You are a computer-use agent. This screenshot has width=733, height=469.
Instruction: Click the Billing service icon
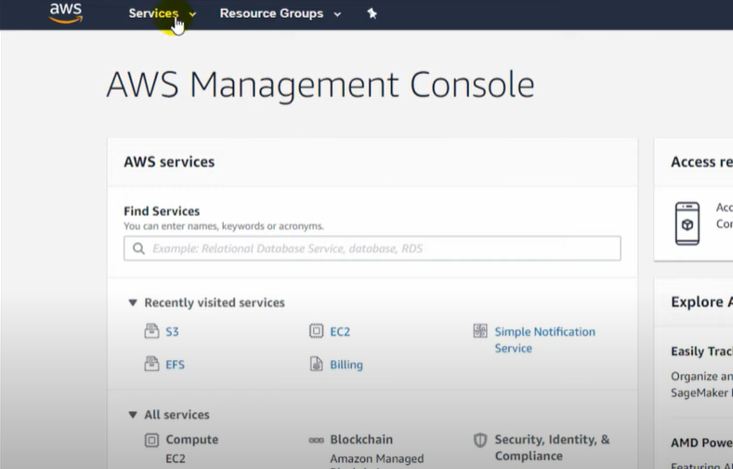[316, 364]
